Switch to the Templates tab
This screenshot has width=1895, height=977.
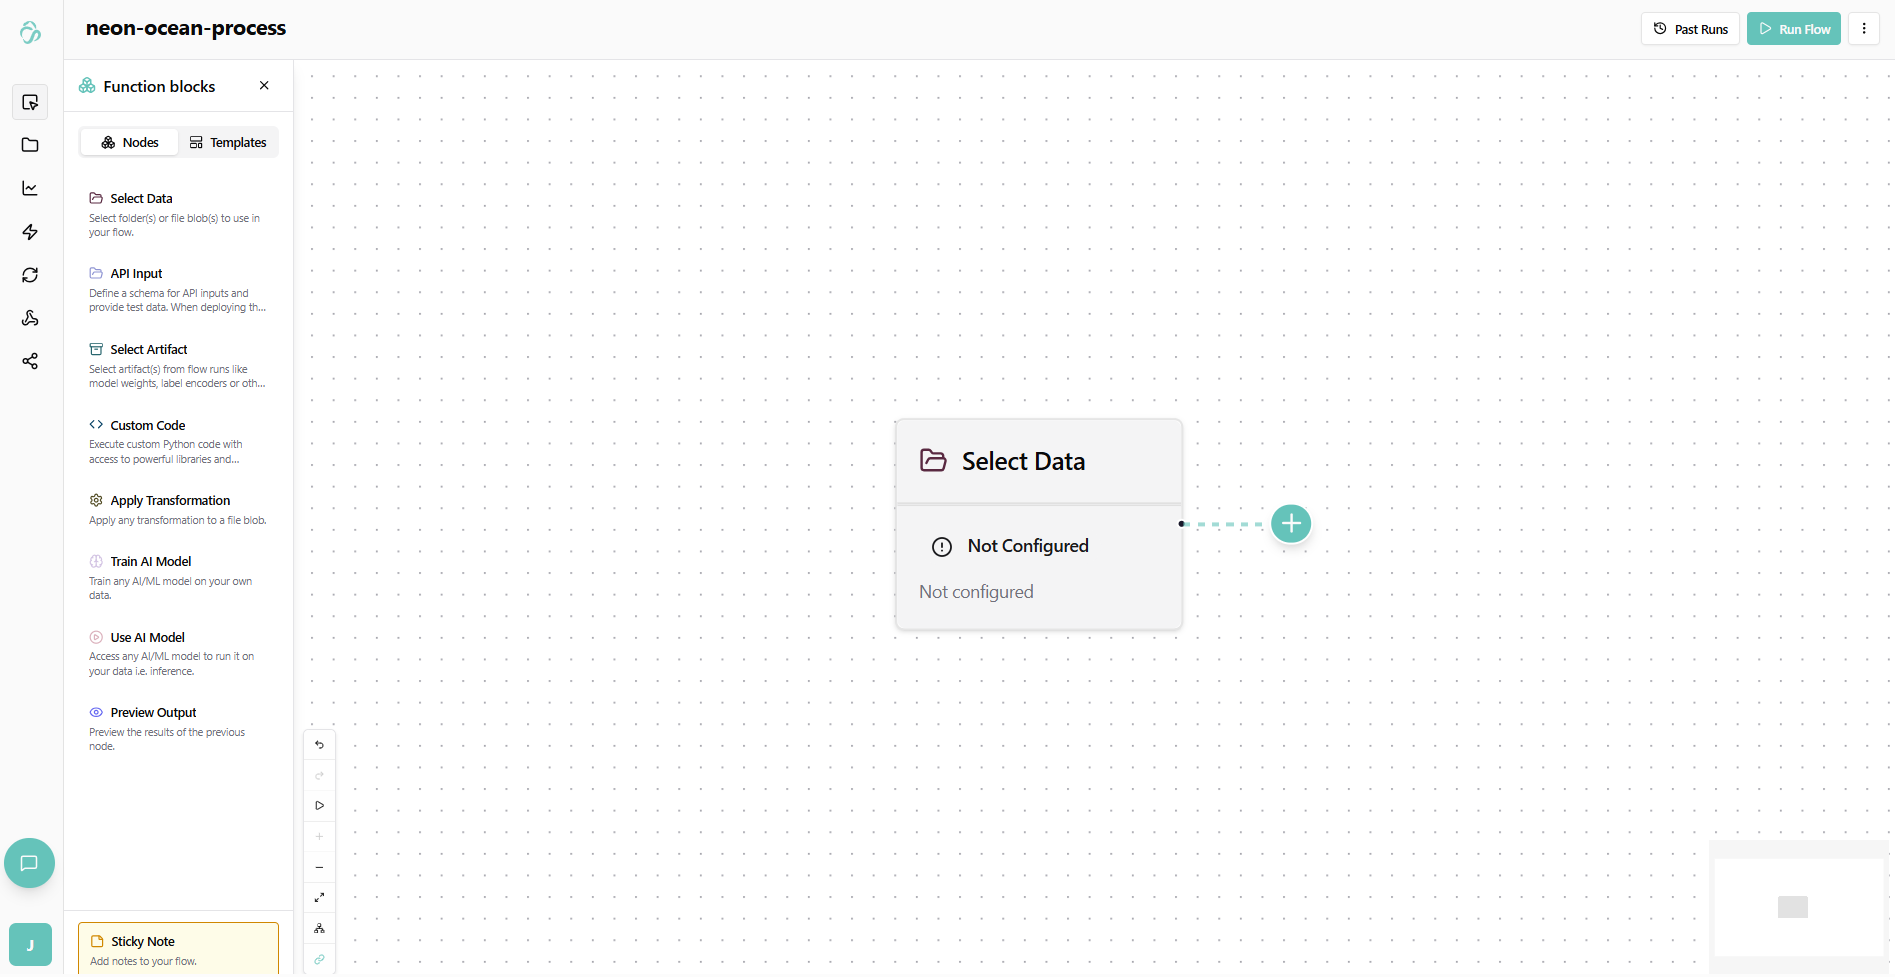point(228,143)
